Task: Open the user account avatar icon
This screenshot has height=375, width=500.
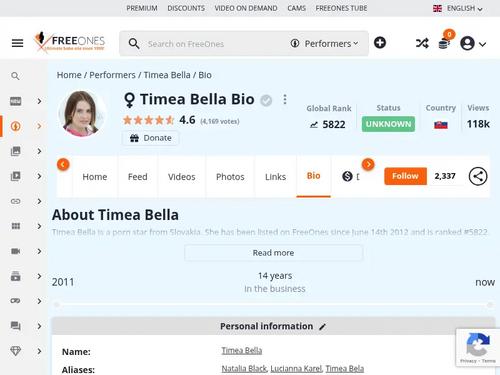Action: pyautogui.click(x=467, y=43)
